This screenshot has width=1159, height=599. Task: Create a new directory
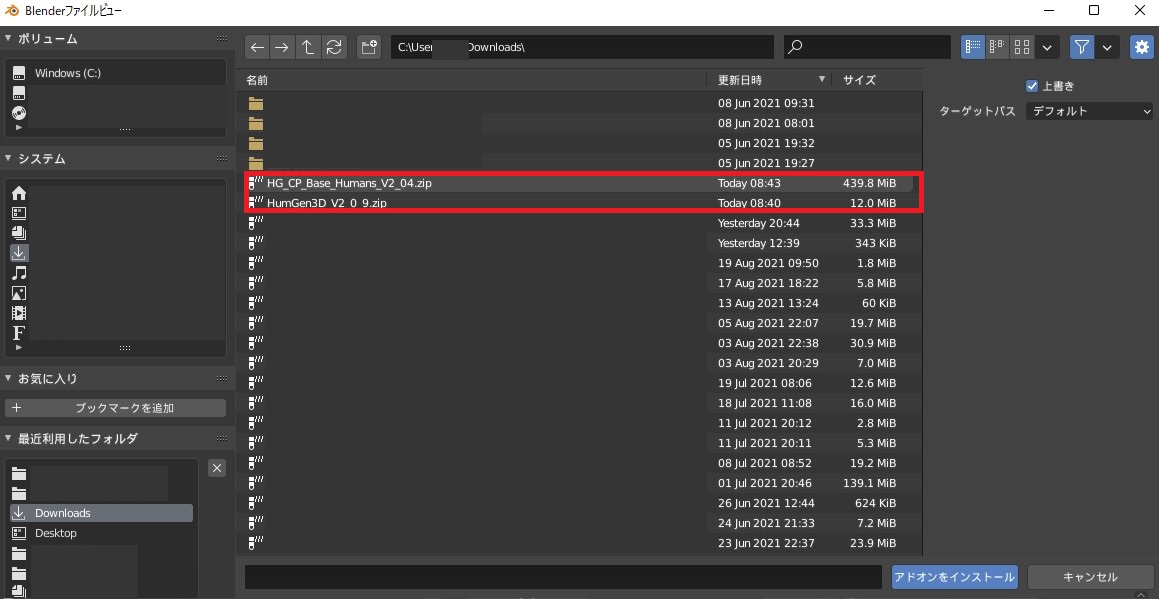coord(369,47)
